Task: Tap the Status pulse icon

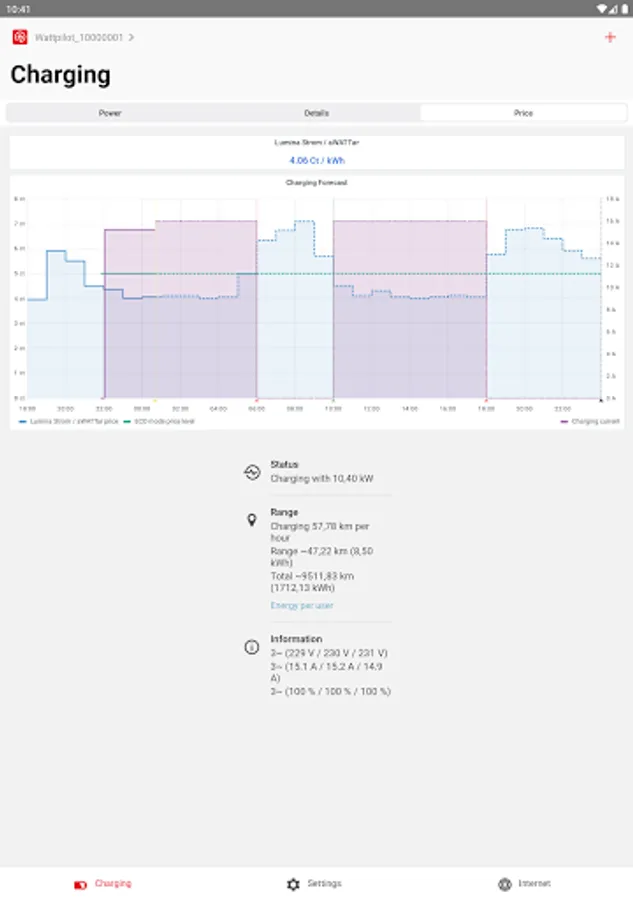Action: click(x=252, y=472)
